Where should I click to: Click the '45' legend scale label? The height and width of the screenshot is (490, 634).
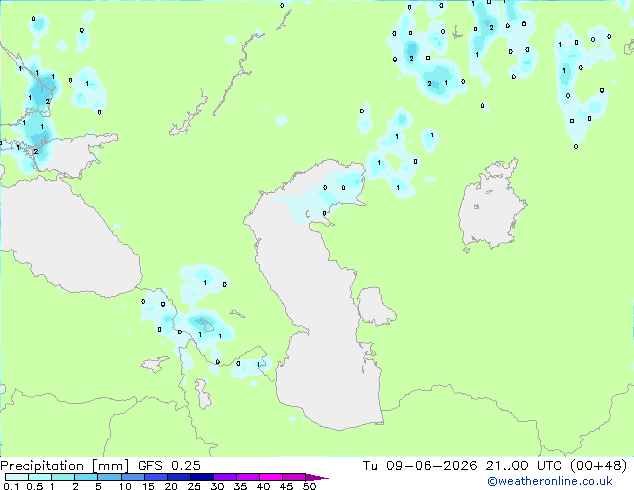tap(286, 486)
